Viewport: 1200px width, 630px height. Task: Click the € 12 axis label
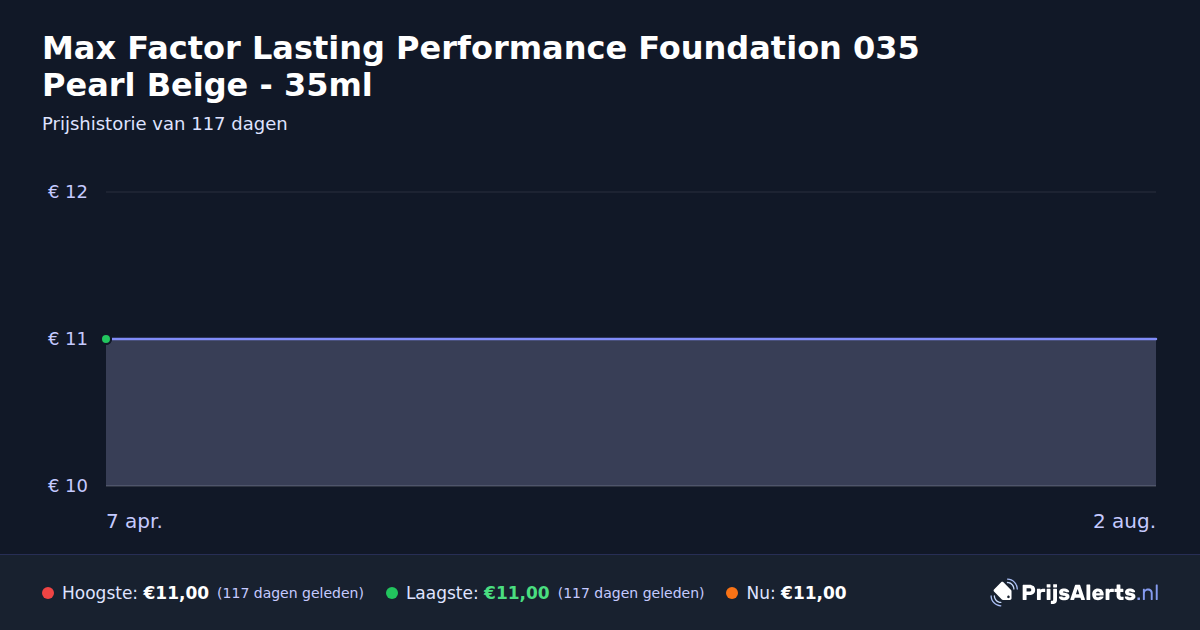pyautogui.click(x=68, y=192)
